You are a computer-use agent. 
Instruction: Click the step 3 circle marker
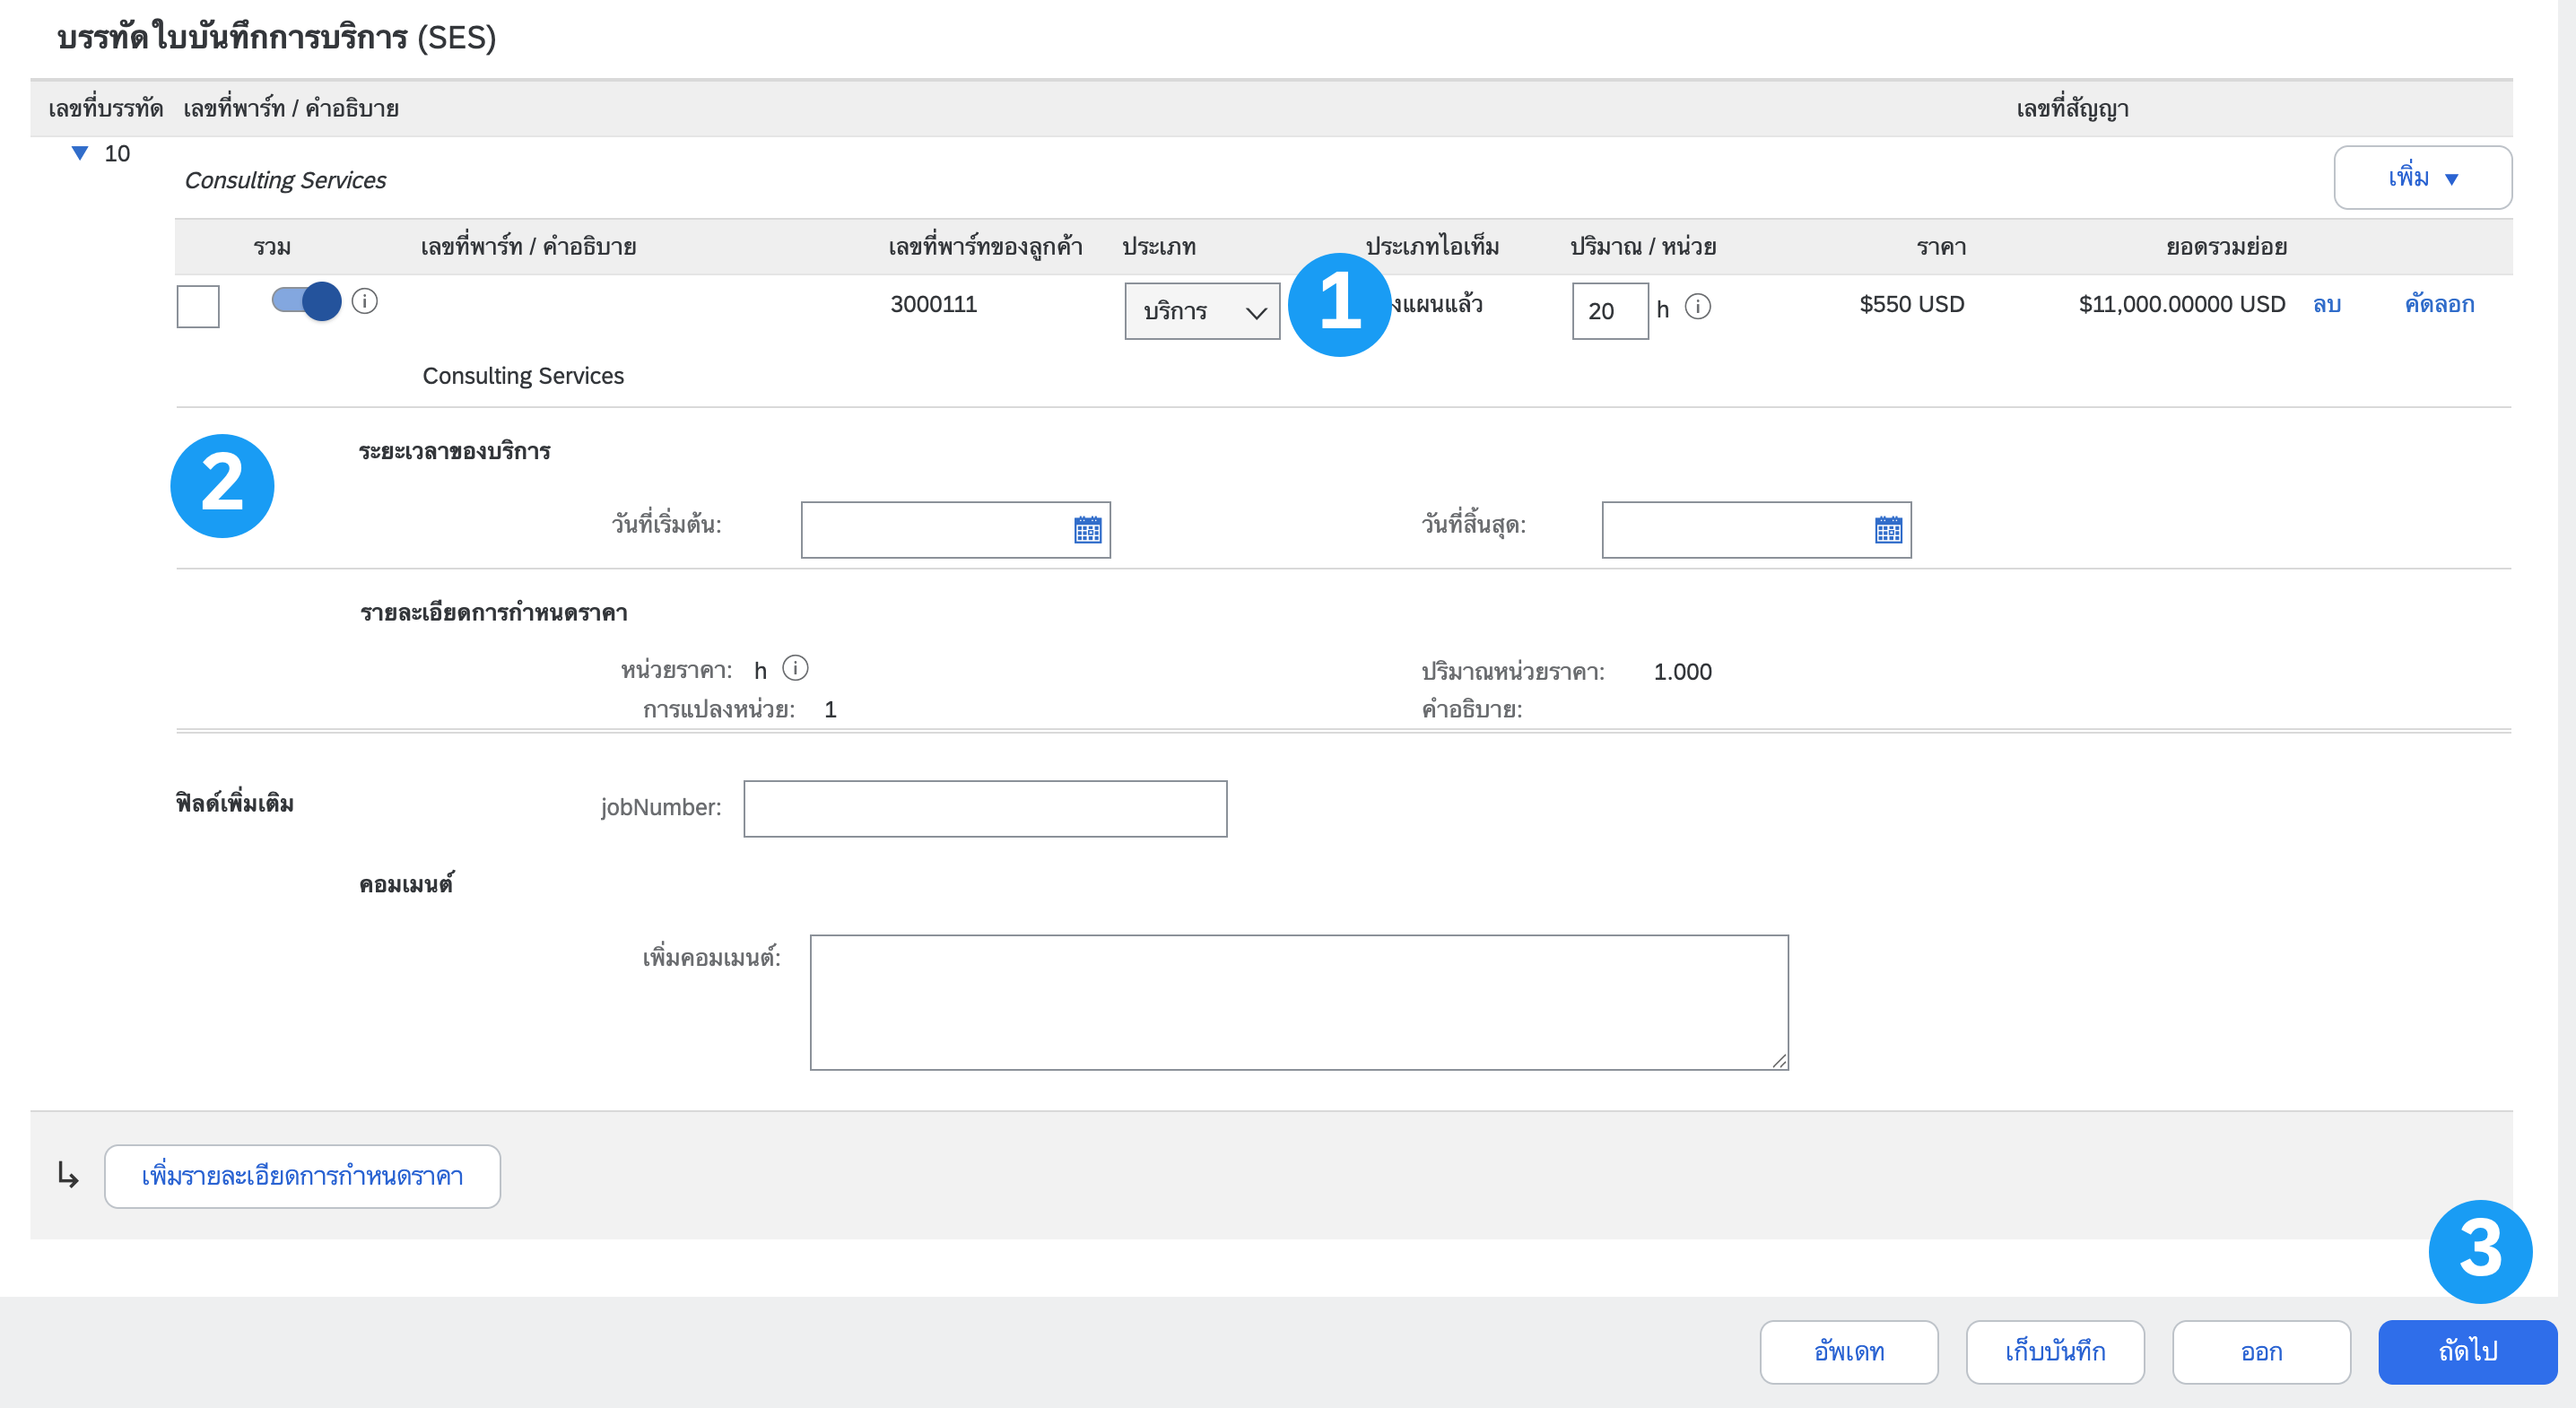click(2479, 1251)
